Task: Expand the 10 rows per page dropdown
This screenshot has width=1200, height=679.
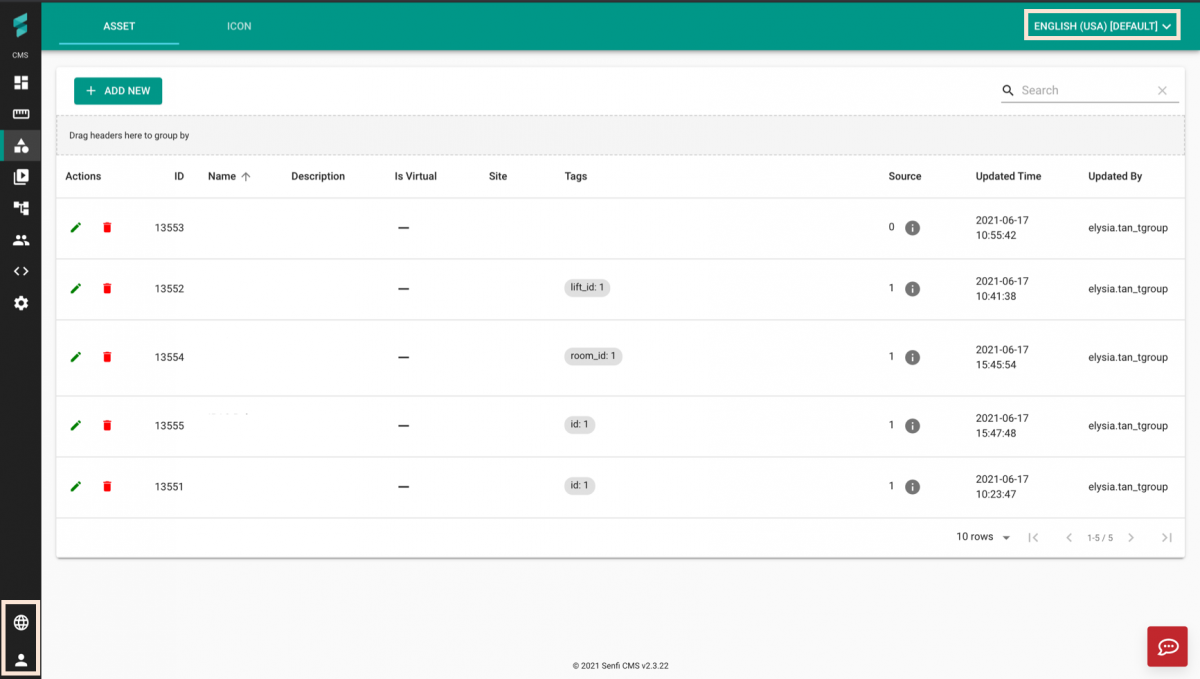Action: (x=981, y=537)
